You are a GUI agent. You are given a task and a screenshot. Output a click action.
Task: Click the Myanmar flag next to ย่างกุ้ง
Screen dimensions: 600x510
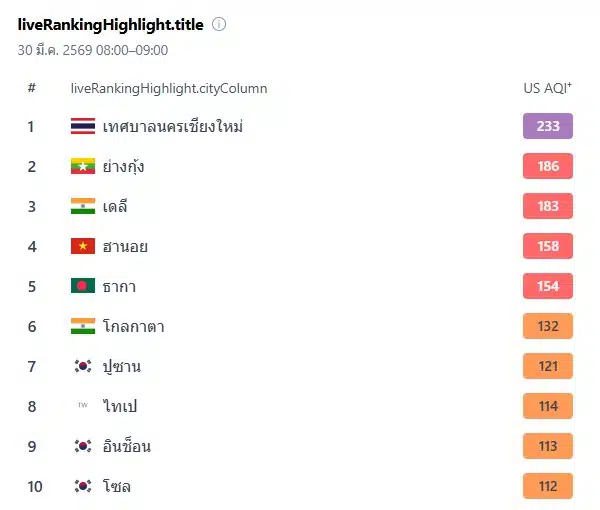click(83, 167)
